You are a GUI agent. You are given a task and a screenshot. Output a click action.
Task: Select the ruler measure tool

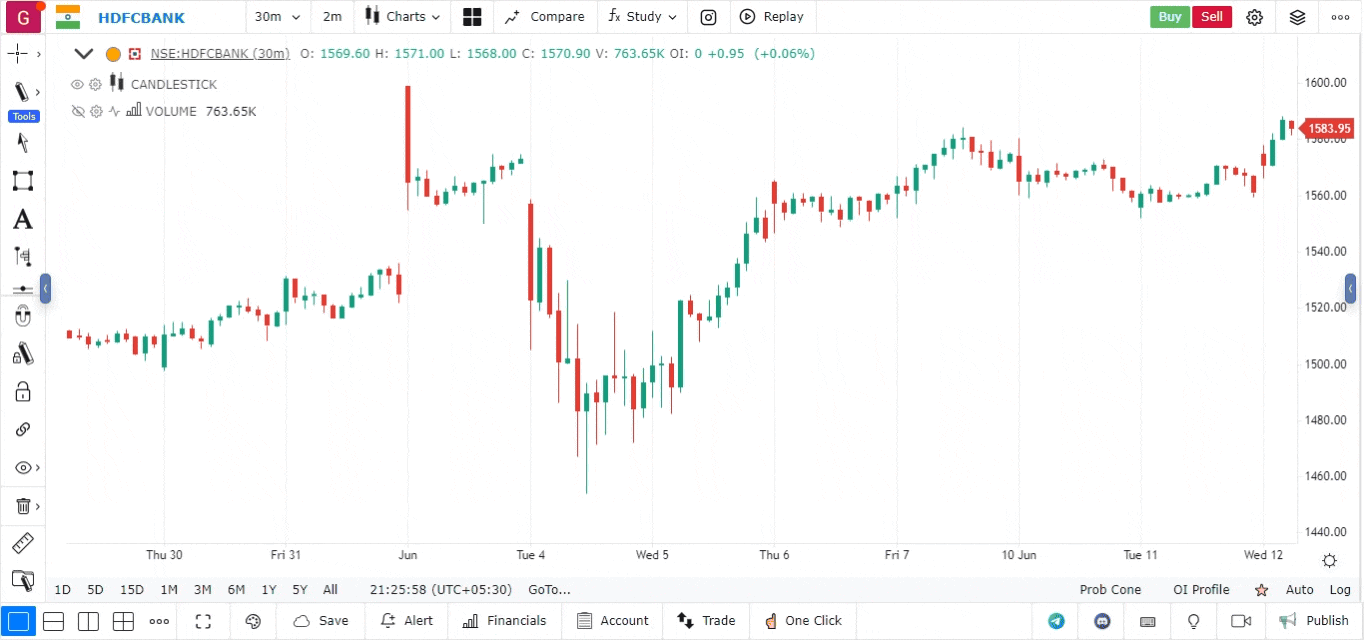tap(22, 544)
